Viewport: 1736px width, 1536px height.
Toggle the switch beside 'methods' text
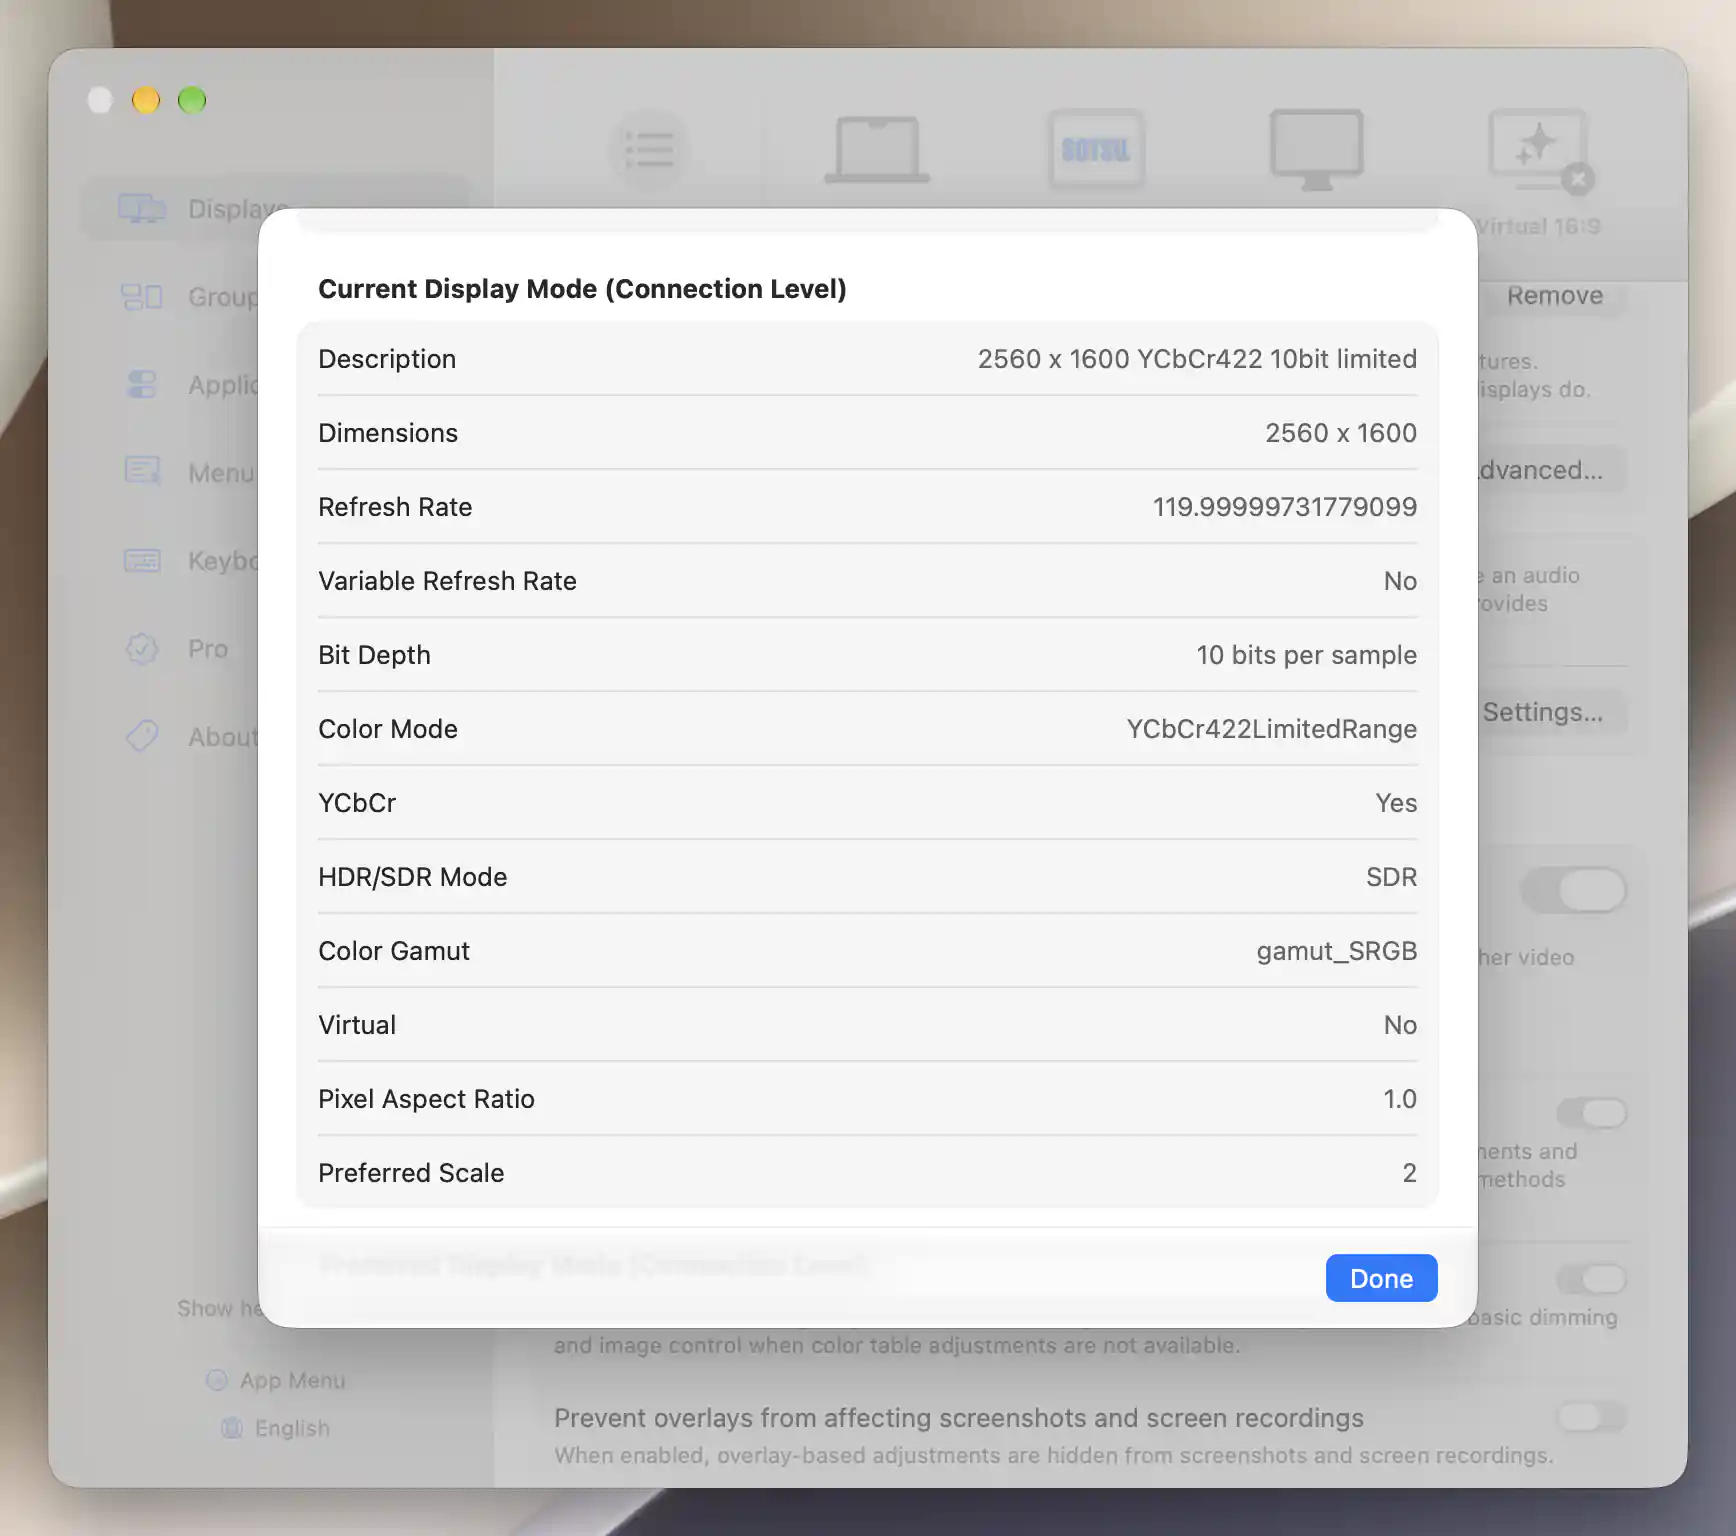(1592, 1113)
